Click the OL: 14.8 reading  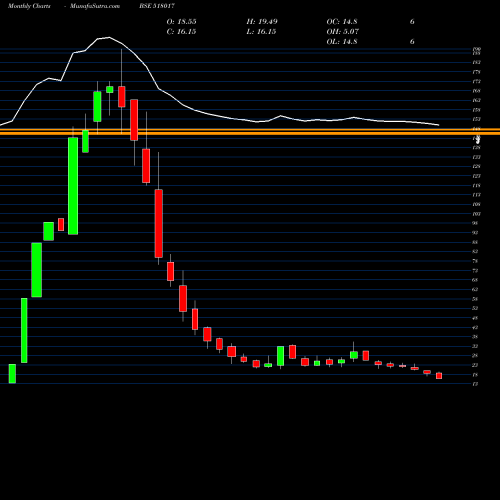coord(342,42)
